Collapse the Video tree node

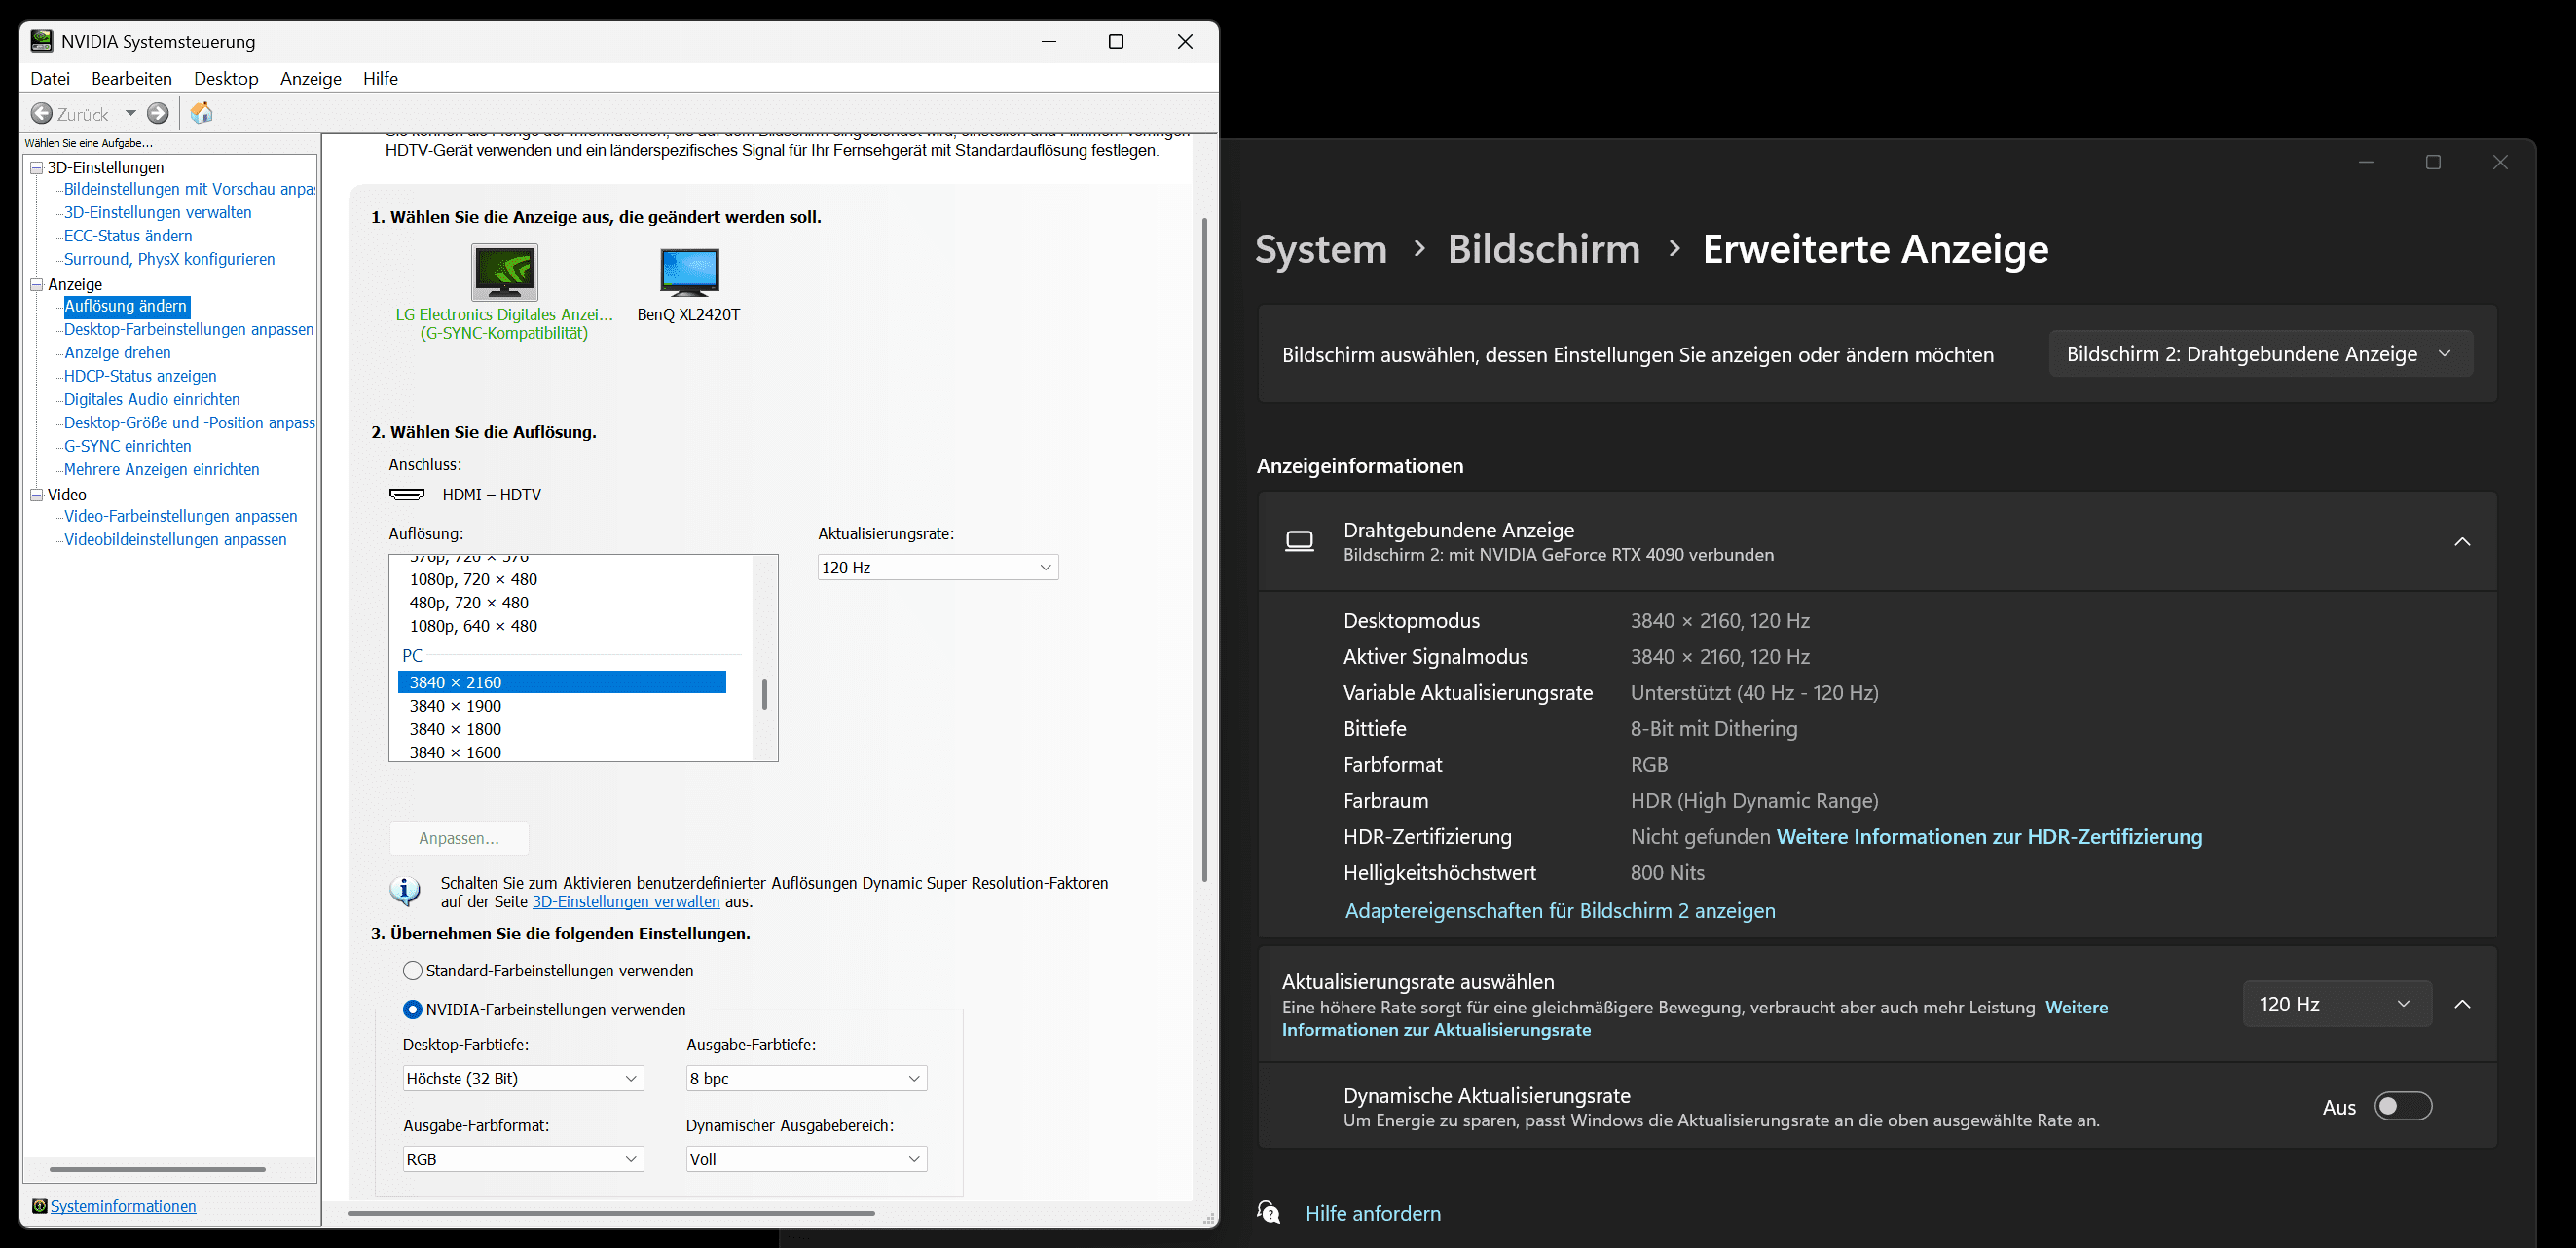pyautogui.click(x=37, y=494)
